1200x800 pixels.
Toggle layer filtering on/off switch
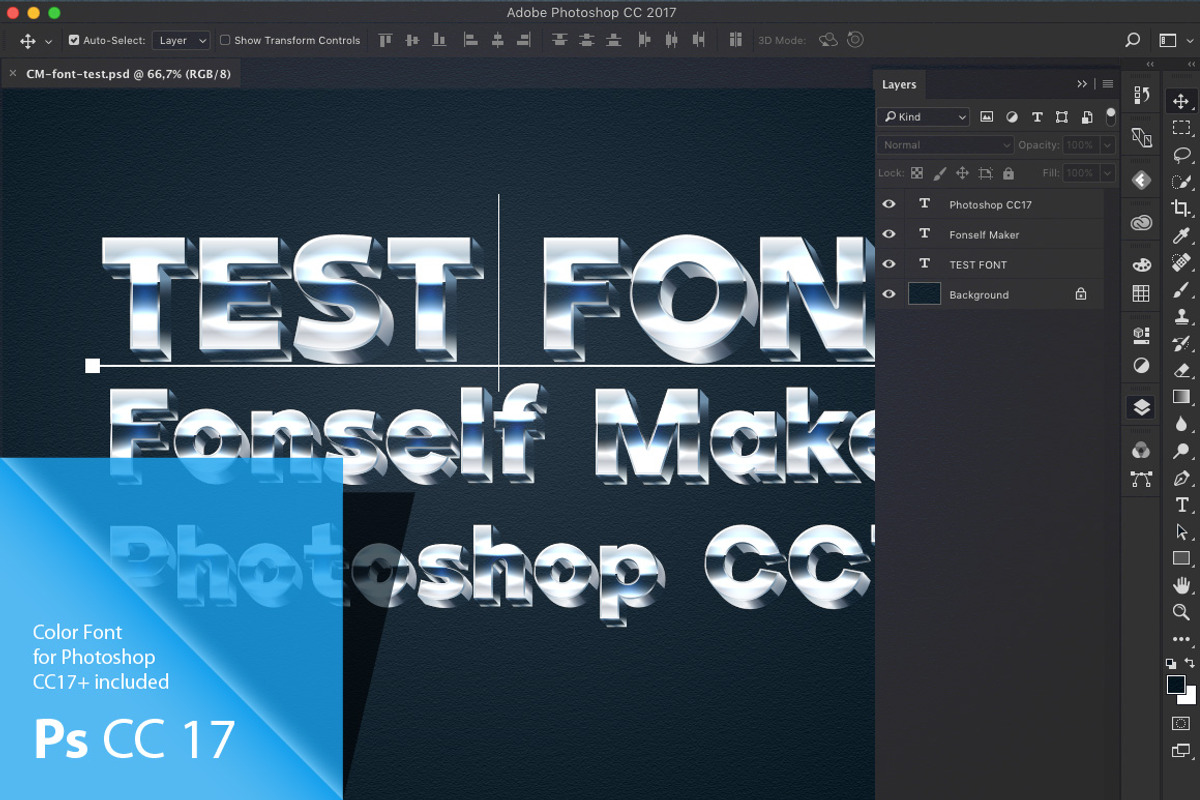tap(1110, 116)
